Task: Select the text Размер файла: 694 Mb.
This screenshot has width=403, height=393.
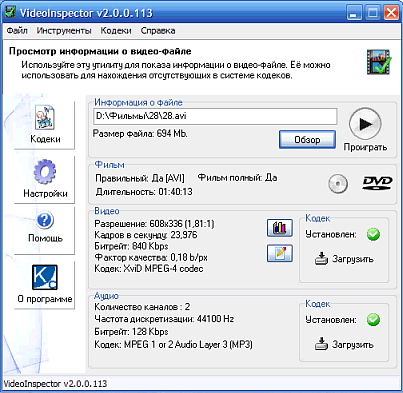Action: tap(140, 134)
